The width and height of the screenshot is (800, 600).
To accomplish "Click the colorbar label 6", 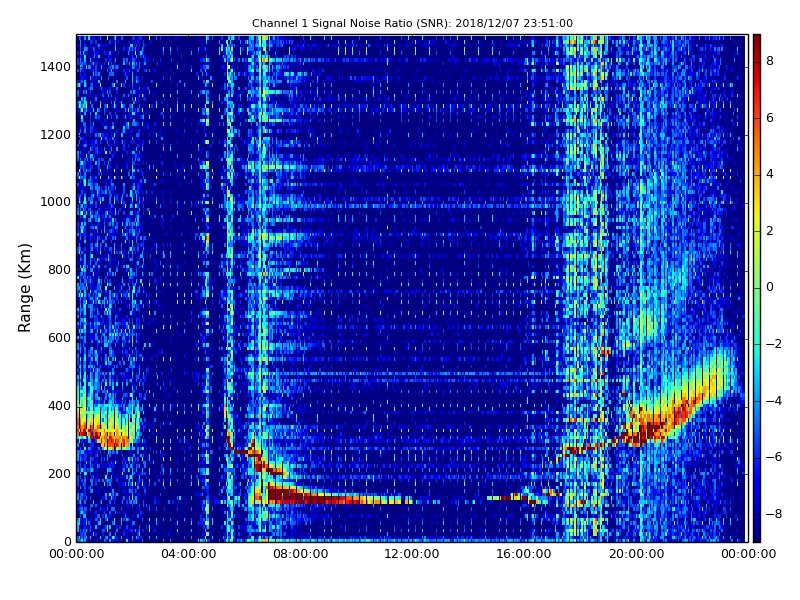I will tap(770, 118).
